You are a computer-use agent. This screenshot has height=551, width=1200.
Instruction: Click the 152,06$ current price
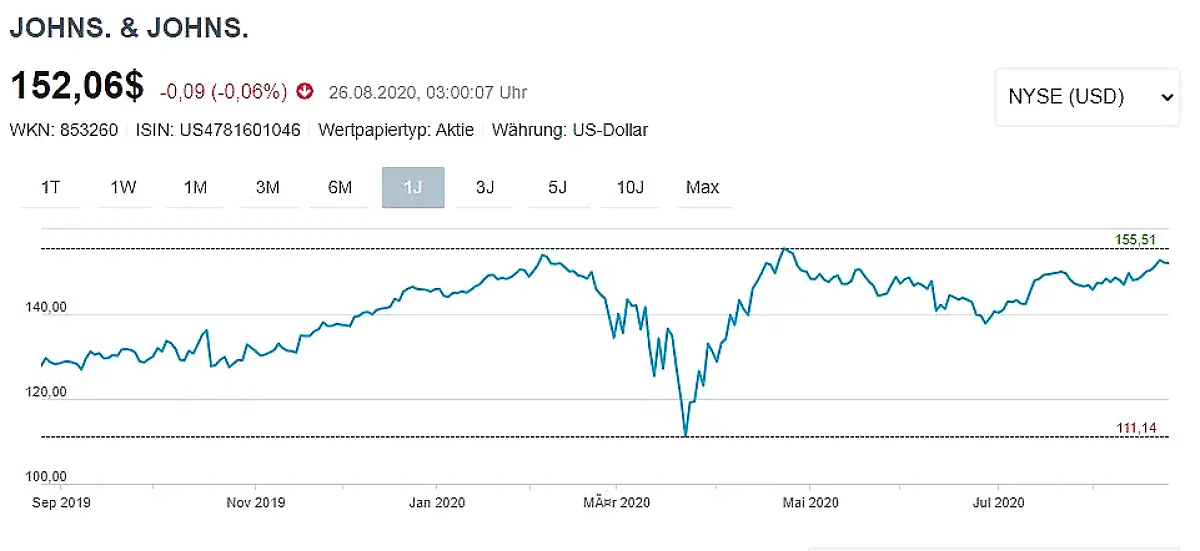(77, 86)
